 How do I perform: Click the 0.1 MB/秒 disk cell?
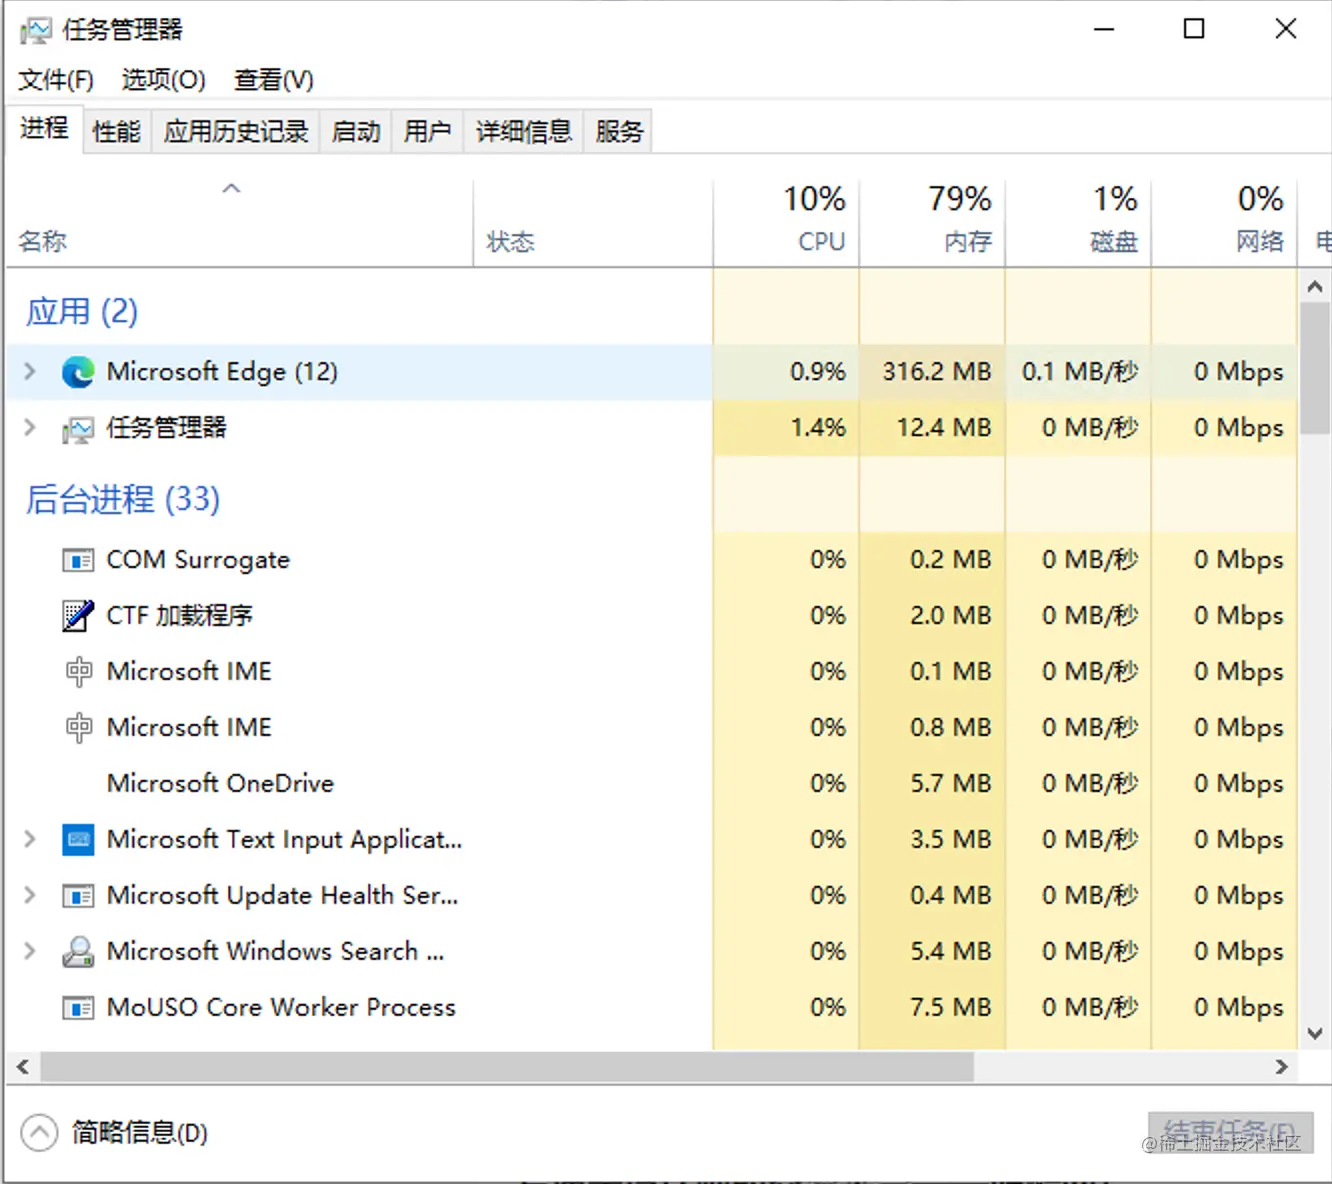pos(1078,372)
